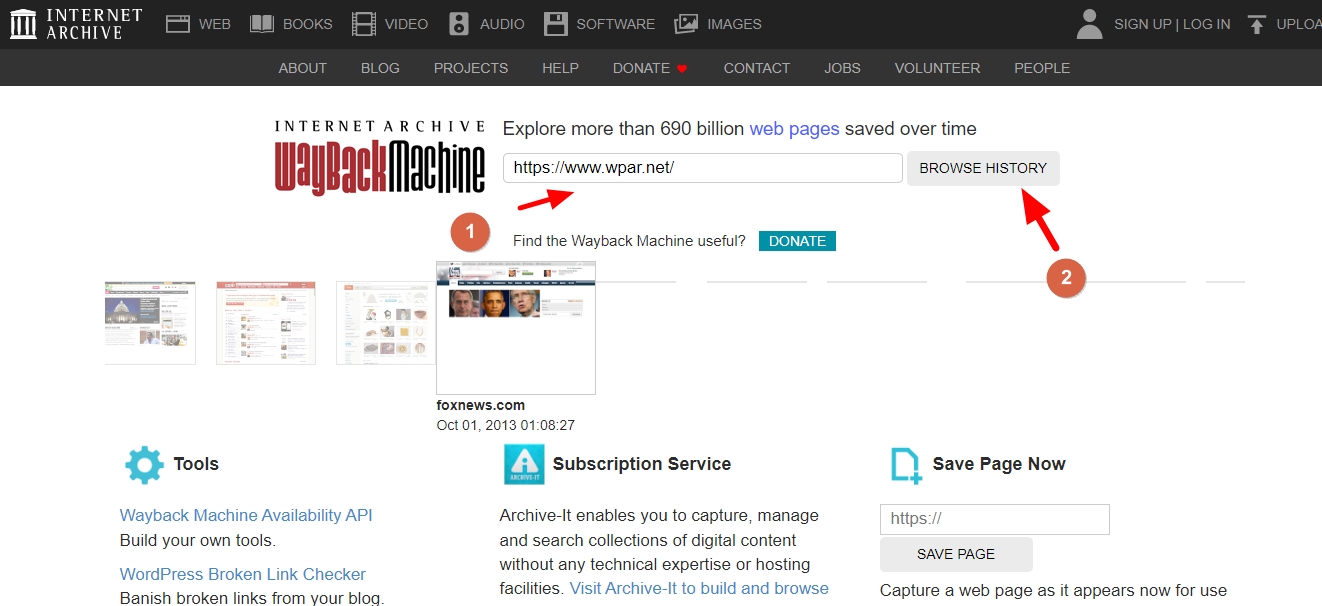Click the upload arrow icon
Screen dimensions: 1322x606
tap(1257, 24)
